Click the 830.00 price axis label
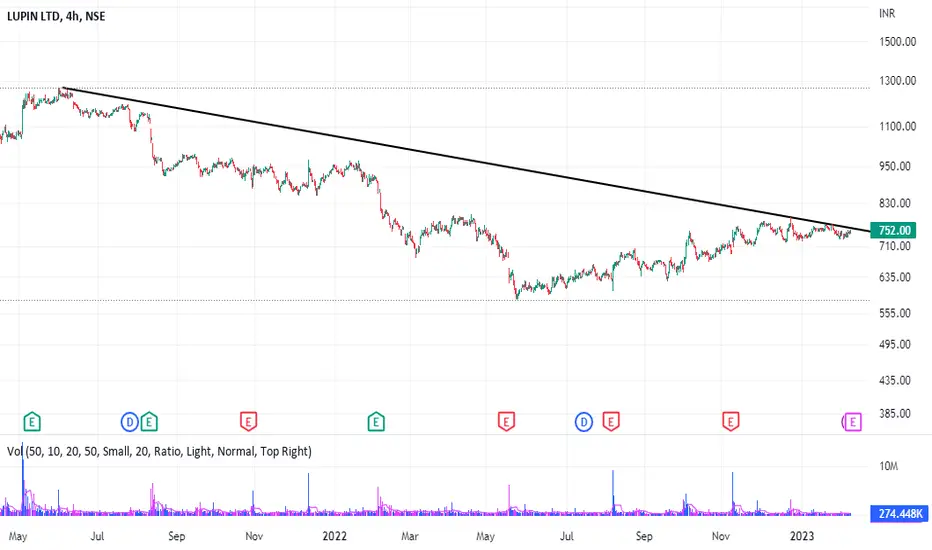Screen dimensions: 932x550 (895, 203)
